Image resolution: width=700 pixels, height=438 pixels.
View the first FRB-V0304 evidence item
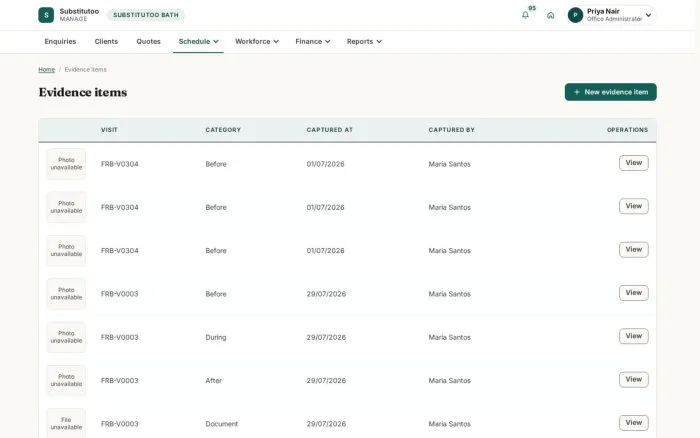(633, 163)
